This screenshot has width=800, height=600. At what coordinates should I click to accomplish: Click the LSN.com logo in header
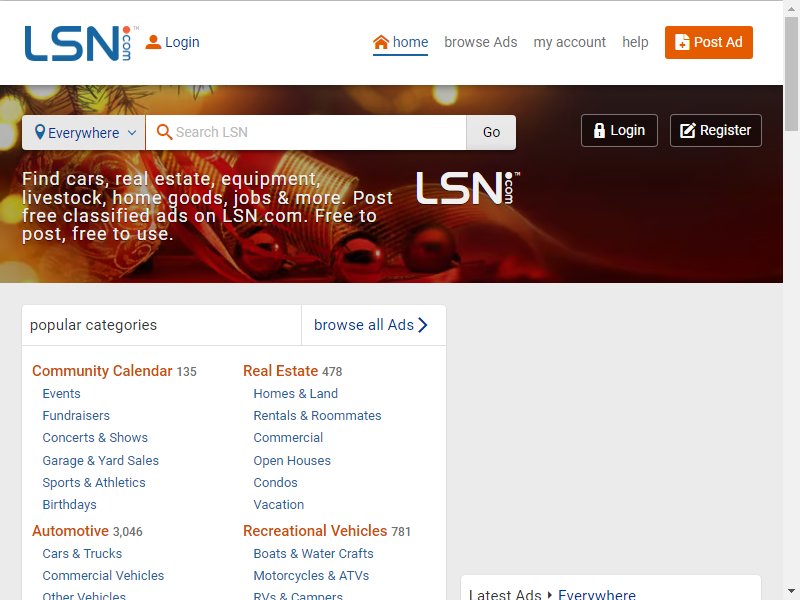click(81, 43)
